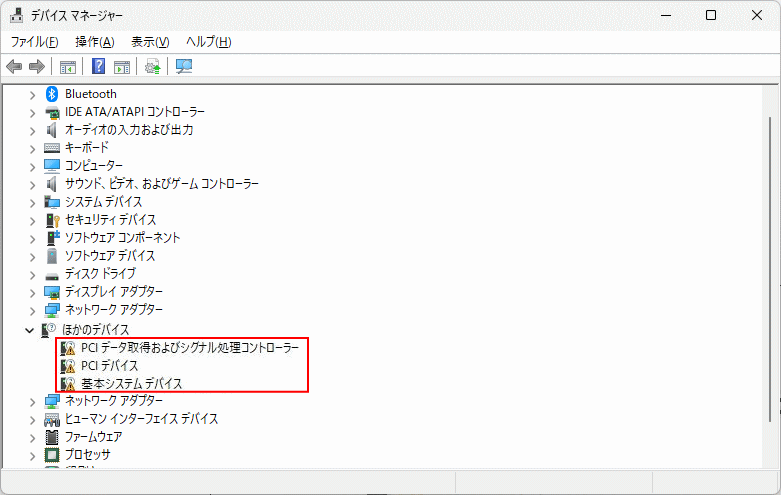
Task: Click the プロセッサ icon
Action: point(52,455)
